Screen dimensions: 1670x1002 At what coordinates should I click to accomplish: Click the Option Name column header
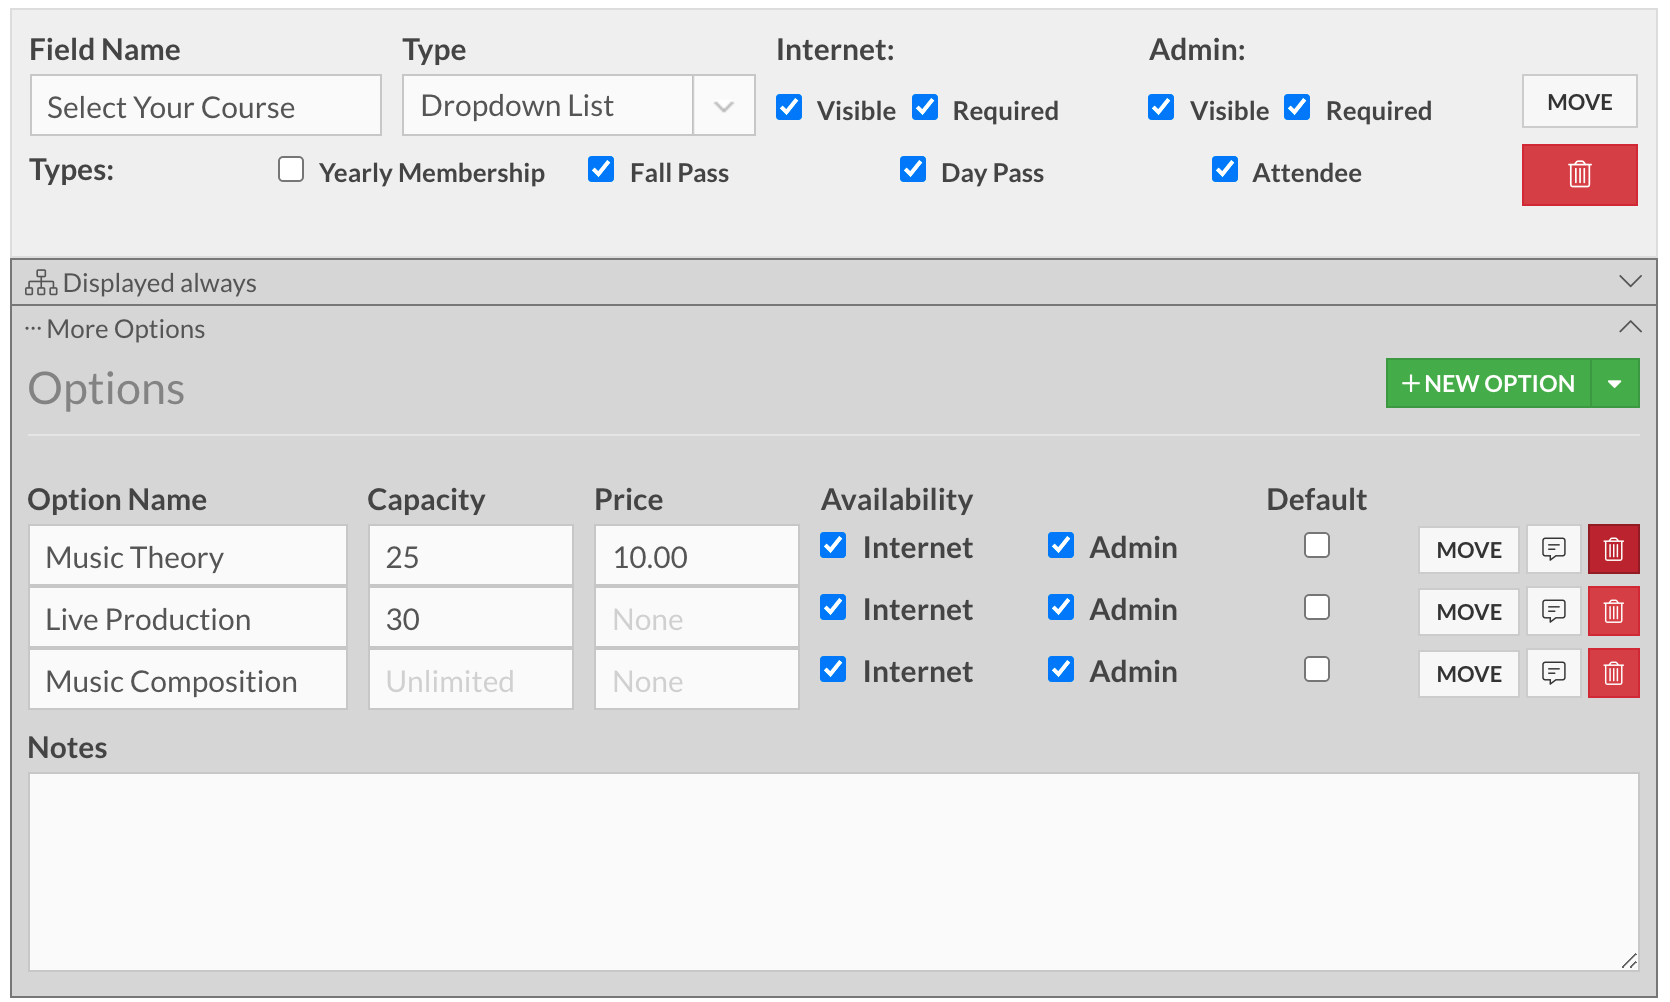pyautogui.click(x=117, y=499)
